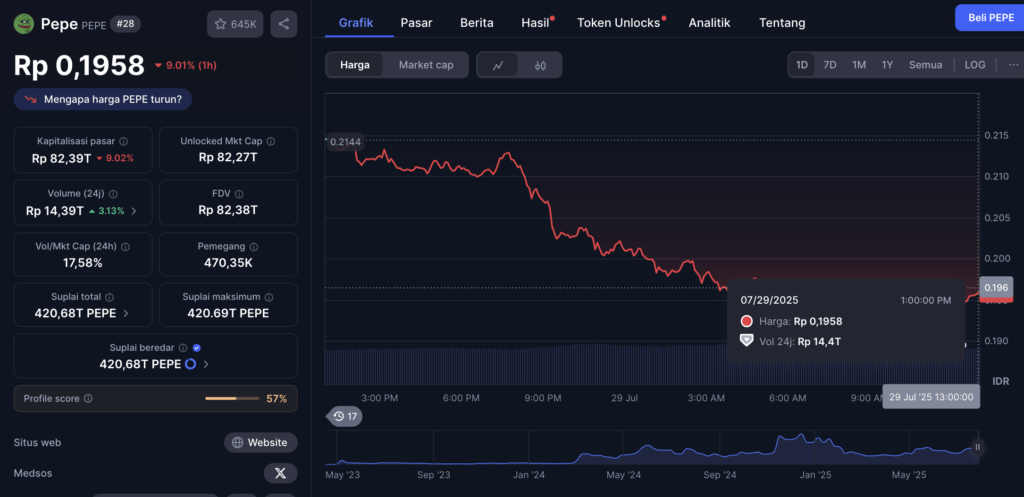Open the Tentang tab
The height and width of the screenshot is (497, 1024).
pyautogui.click(x=782, y=23)
